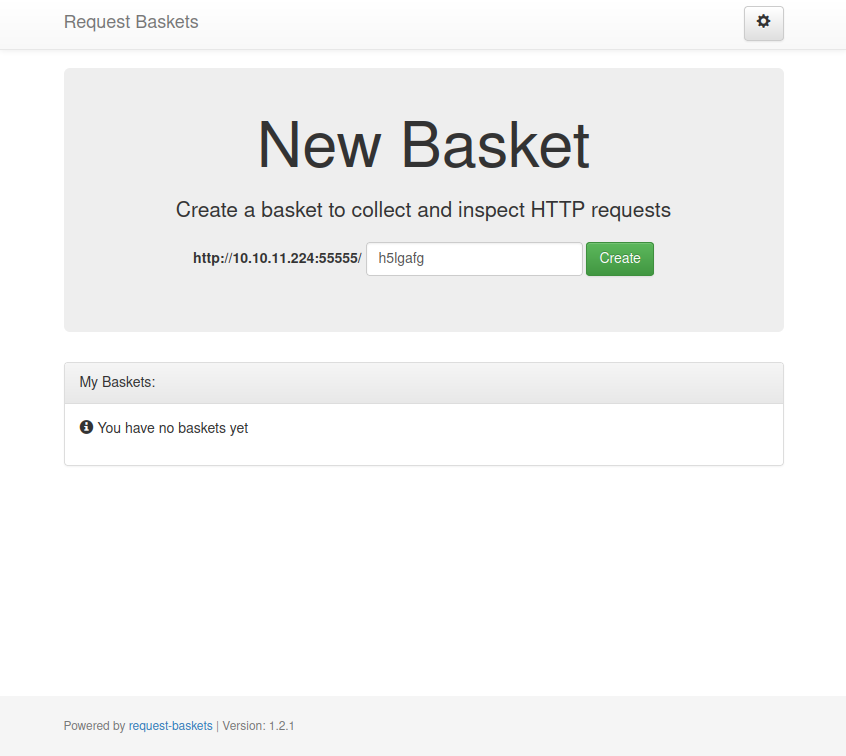Click empty gray area below the Create button
This screenshot has height=756, width=846.
tap(620, 303)
